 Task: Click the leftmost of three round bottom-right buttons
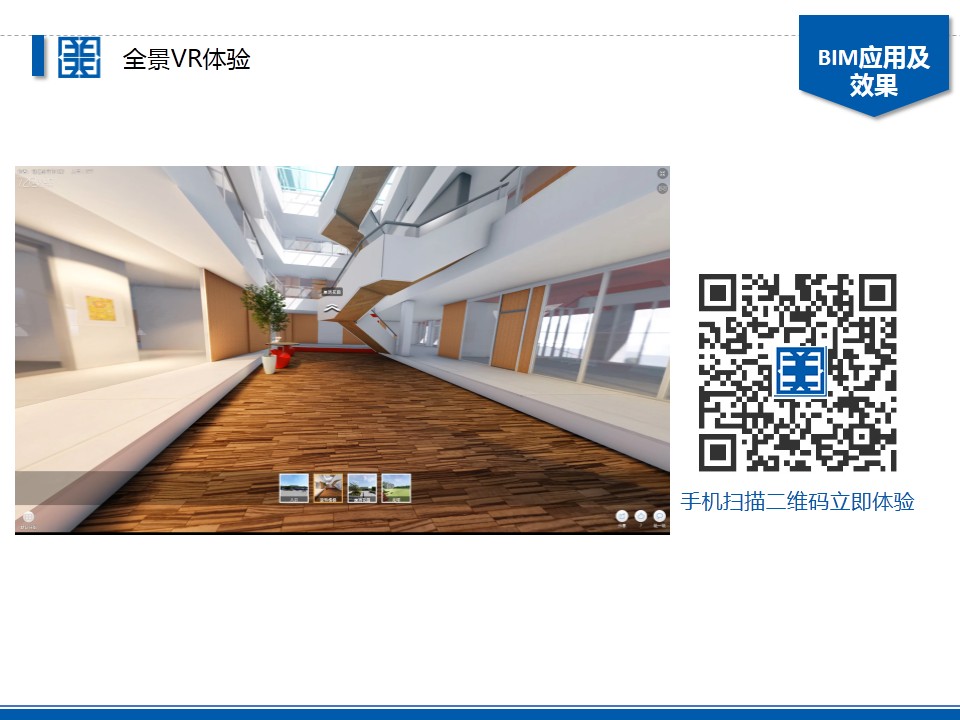click(x=622, y=516)
